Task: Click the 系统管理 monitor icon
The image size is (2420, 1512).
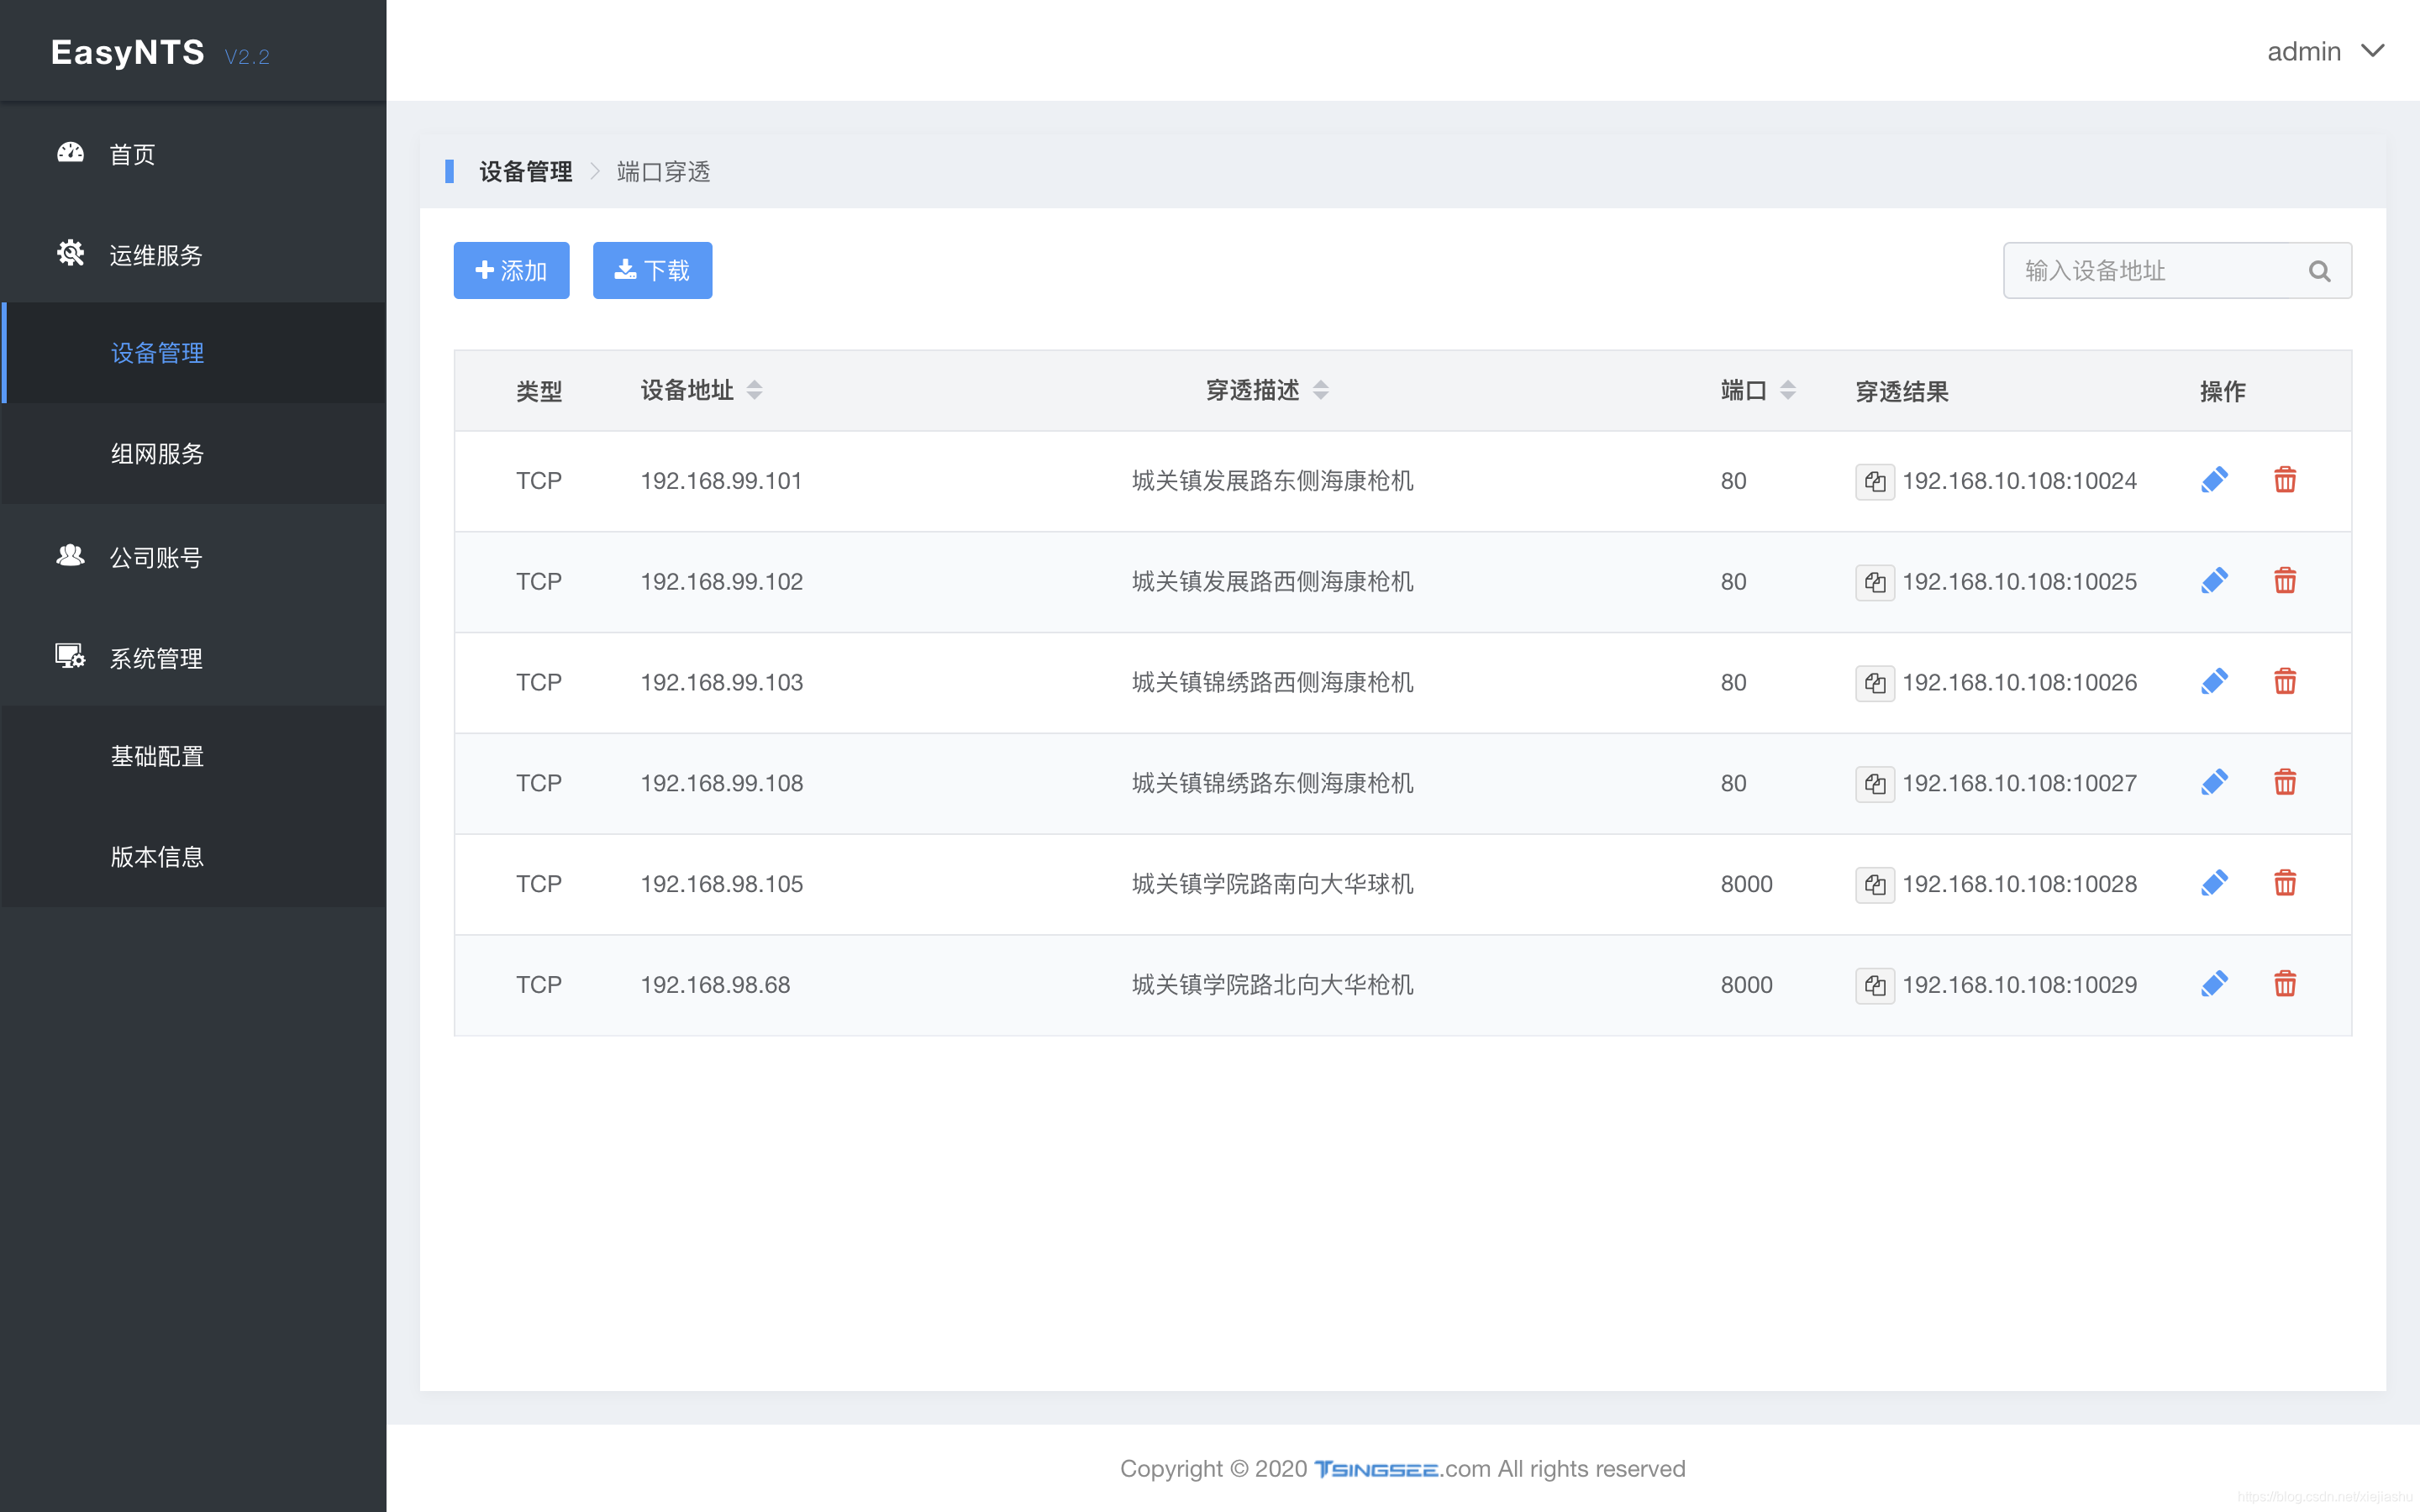Action: [70, 656]
